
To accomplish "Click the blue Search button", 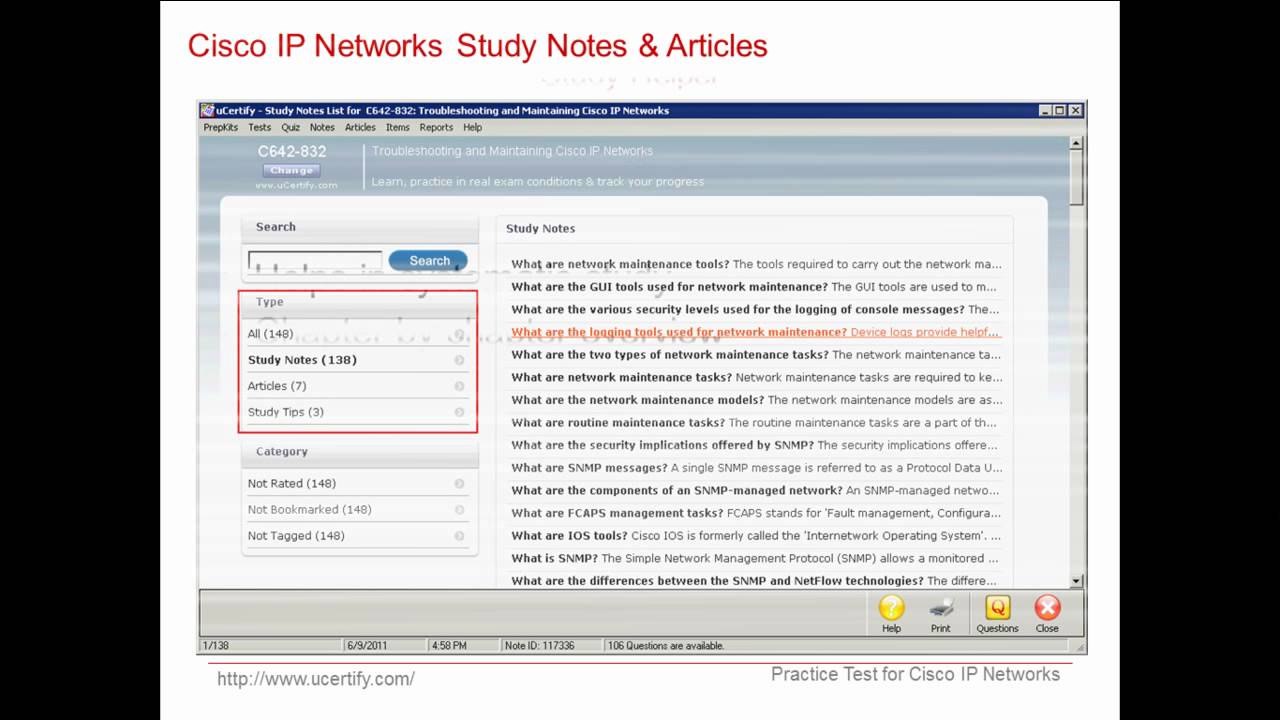I will [x=428, y=261].
